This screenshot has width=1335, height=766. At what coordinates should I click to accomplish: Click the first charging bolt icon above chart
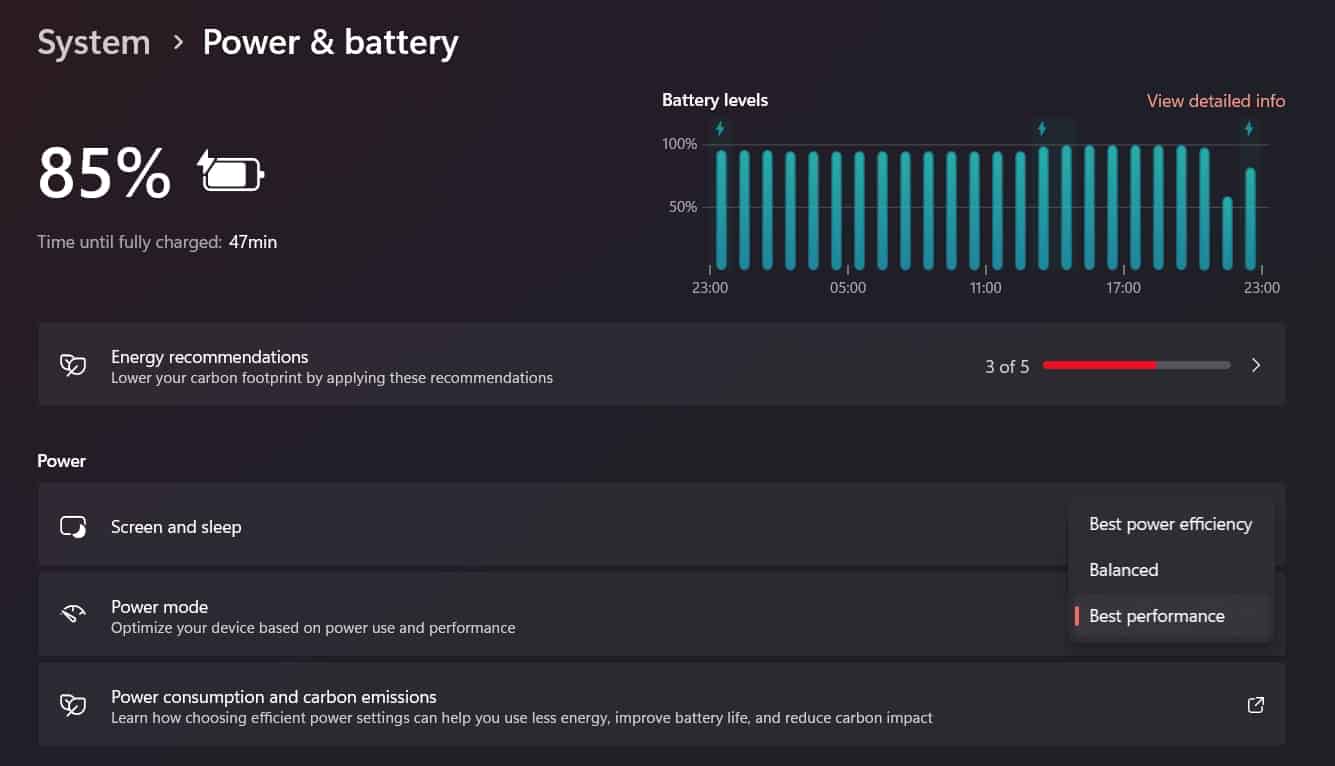tap(720, 129)
